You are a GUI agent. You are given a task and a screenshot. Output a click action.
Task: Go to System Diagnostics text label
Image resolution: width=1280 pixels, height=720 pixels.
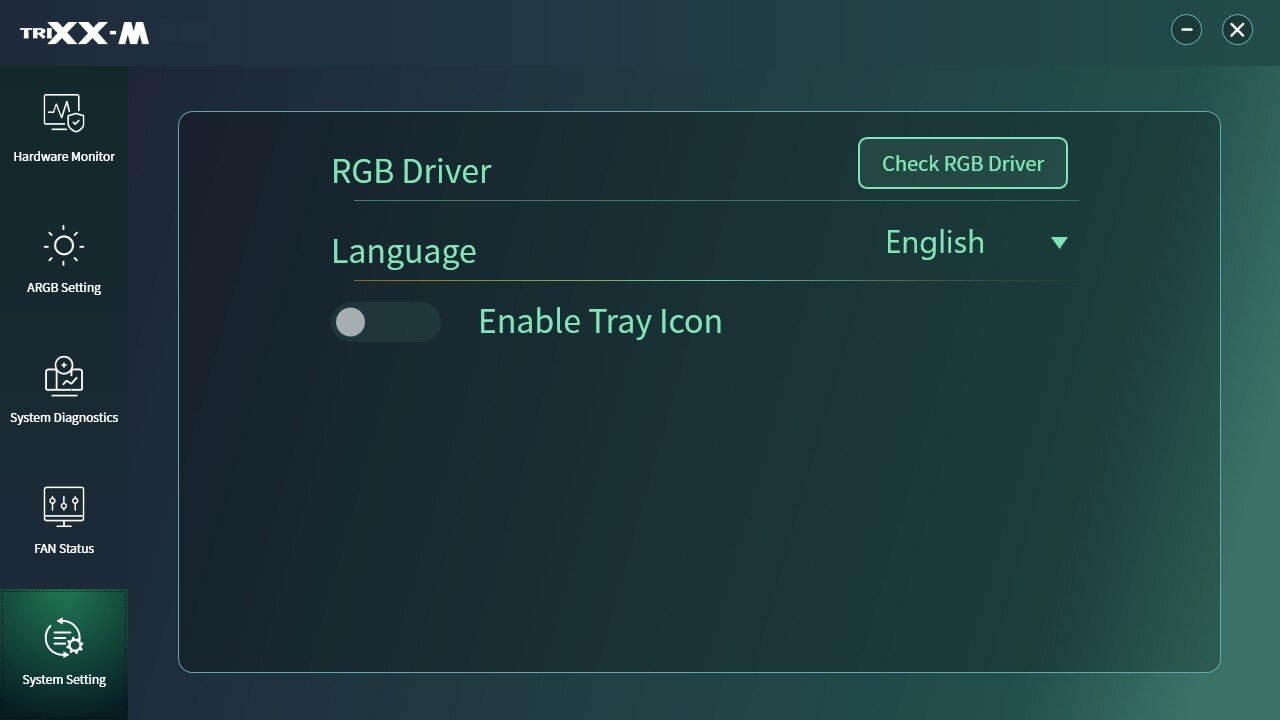point(64,418)
